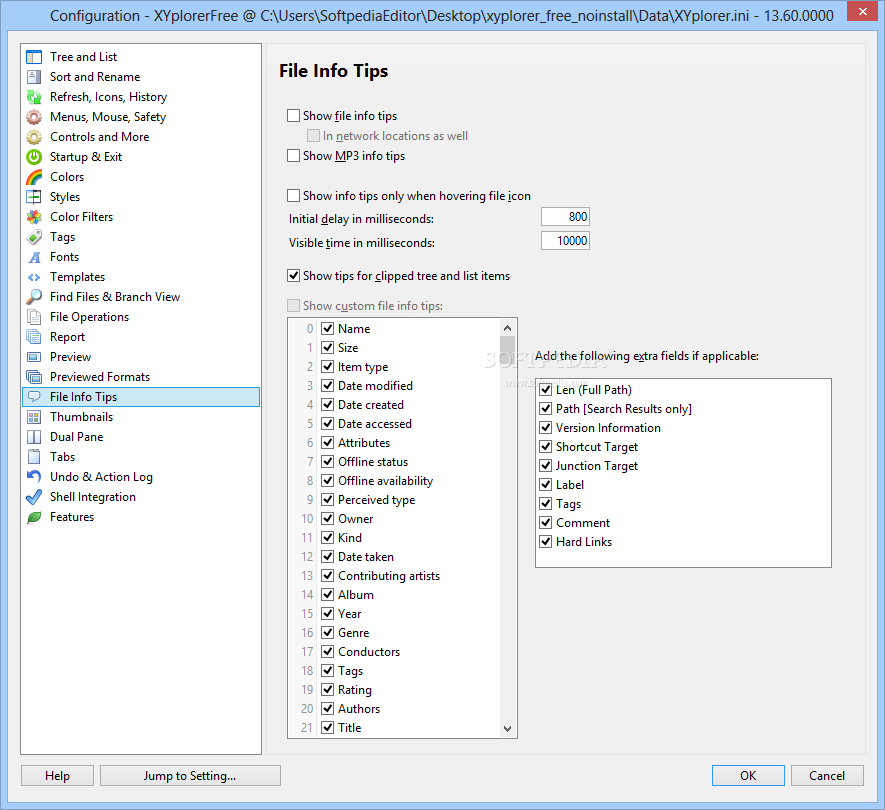Uncheck the Genre field checkbox
Image resolution: width=885 pixels, height=810 pixels.
coord(327,633)
